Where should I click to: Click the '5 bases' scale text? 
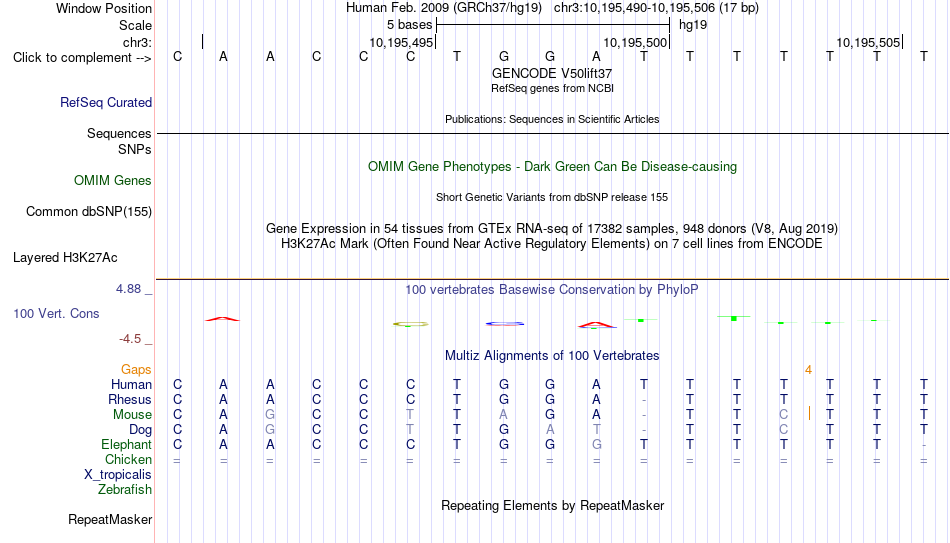coord(410,25)
